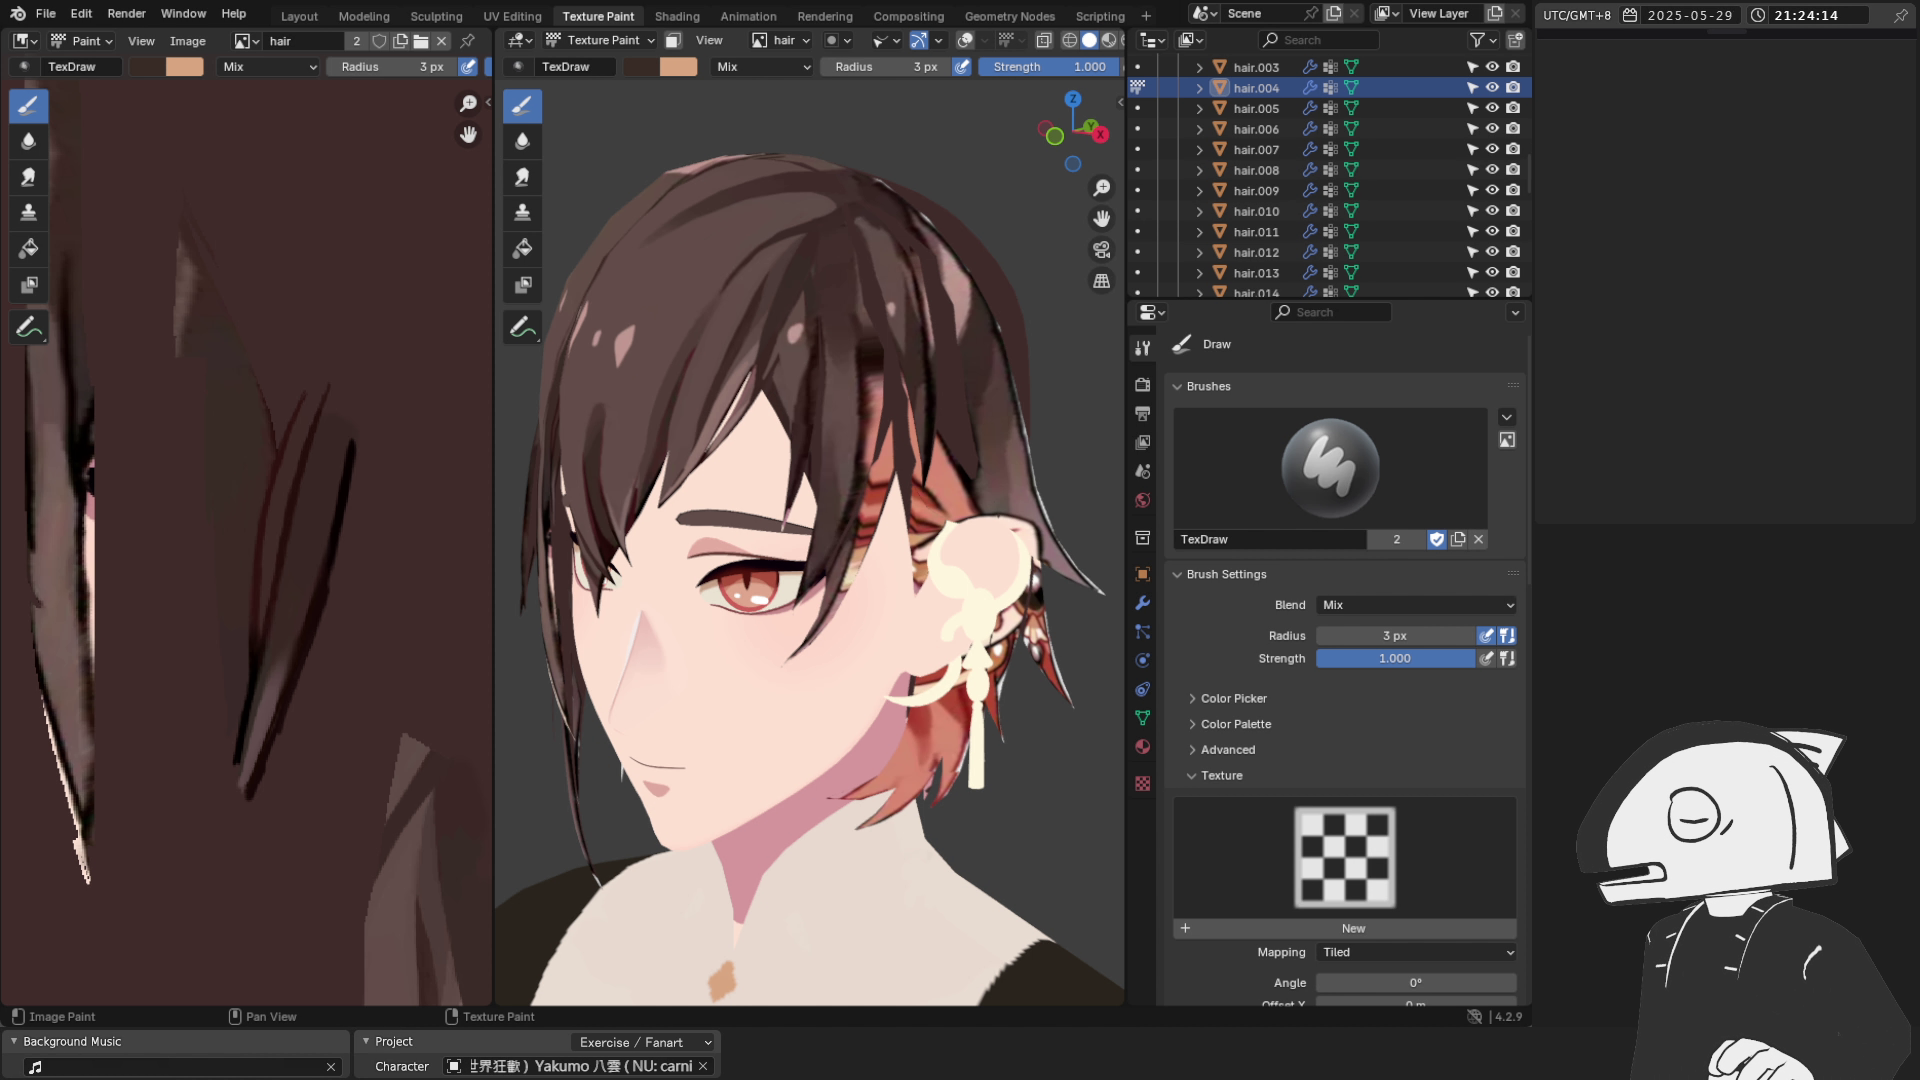Open the Mapping Tiled dropdown
Viewport: 1920px width, 1080px height.
tap(1416, 953)
